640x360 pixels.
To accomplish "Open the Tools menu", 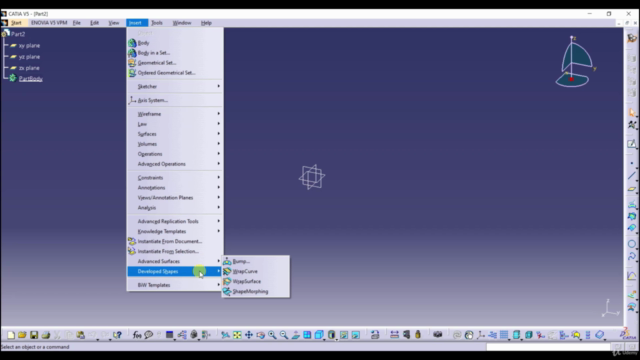I will click(157, 23).
